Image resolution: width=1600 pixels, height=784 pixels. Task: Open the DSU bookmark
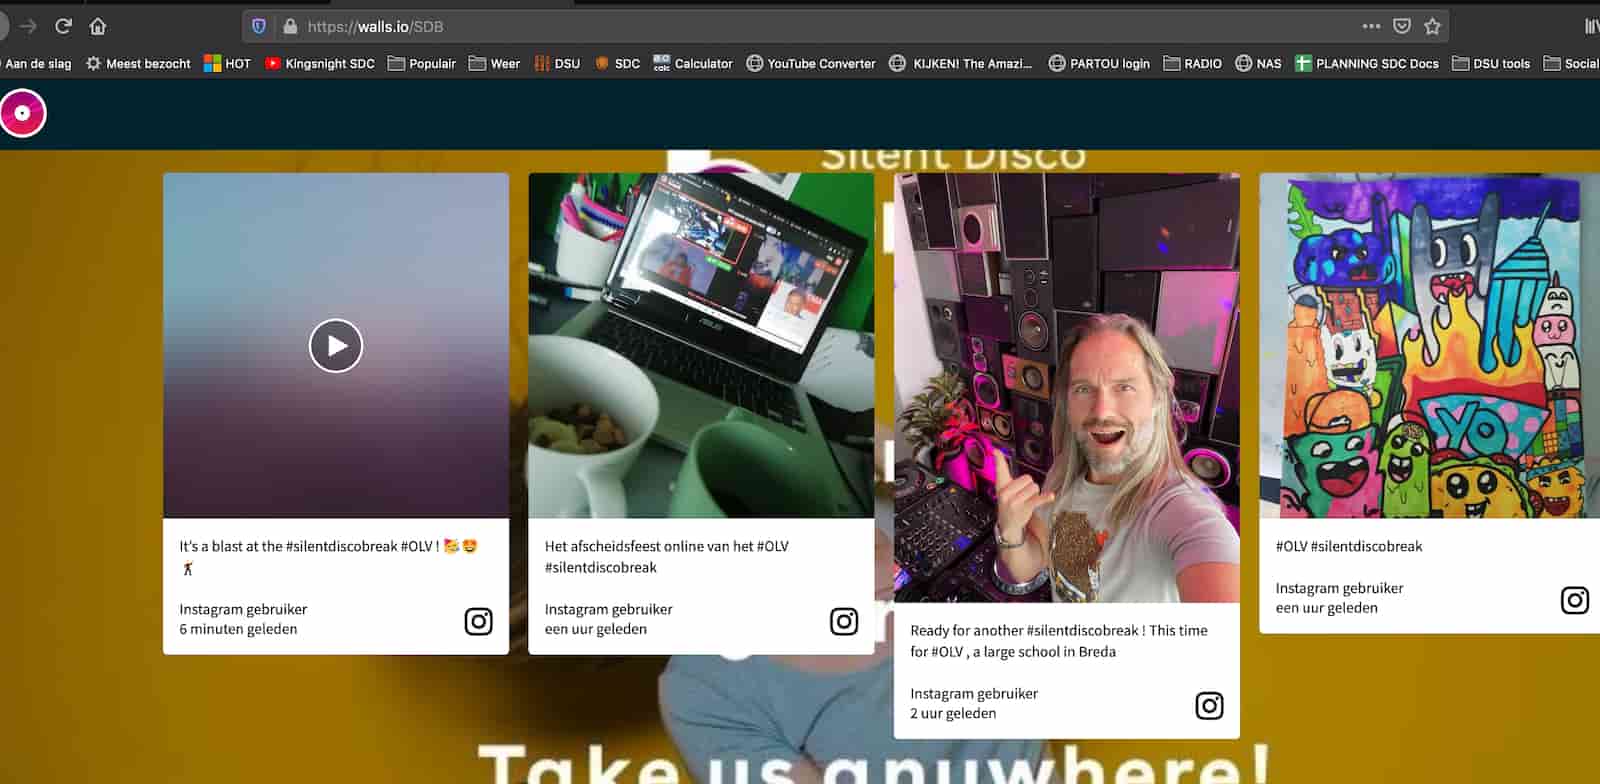pyautogui.click(x=557, y=63)
